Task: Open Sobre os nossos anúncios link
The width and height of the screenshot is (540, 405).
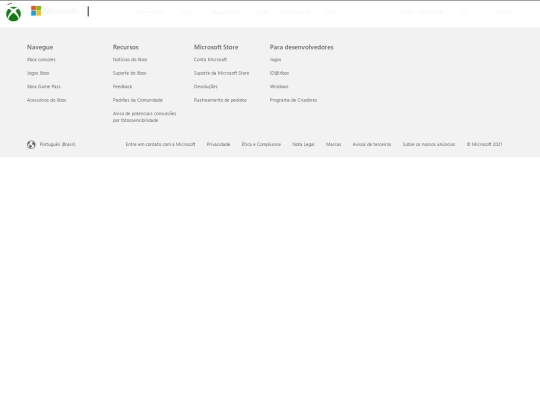Action: 429,144
